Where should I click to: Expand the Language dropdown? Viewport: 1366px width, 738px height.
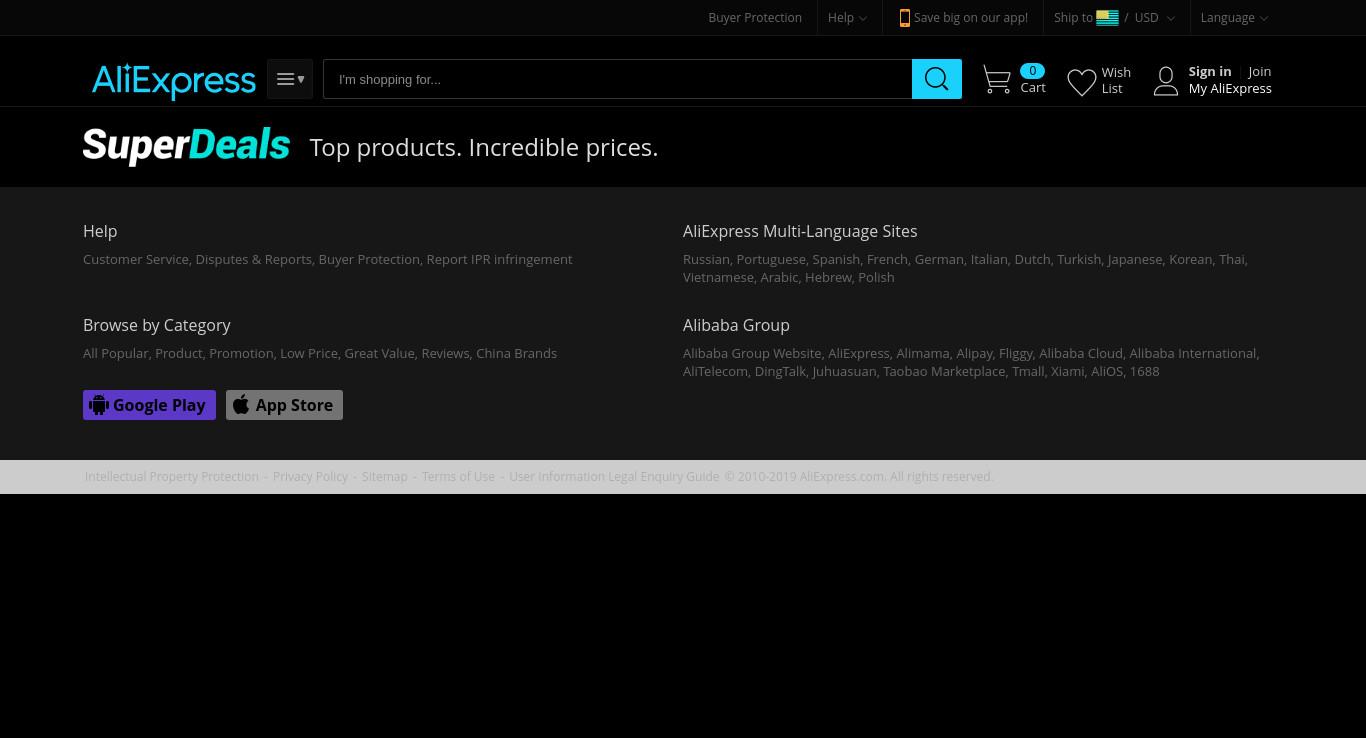(1234, 18)
